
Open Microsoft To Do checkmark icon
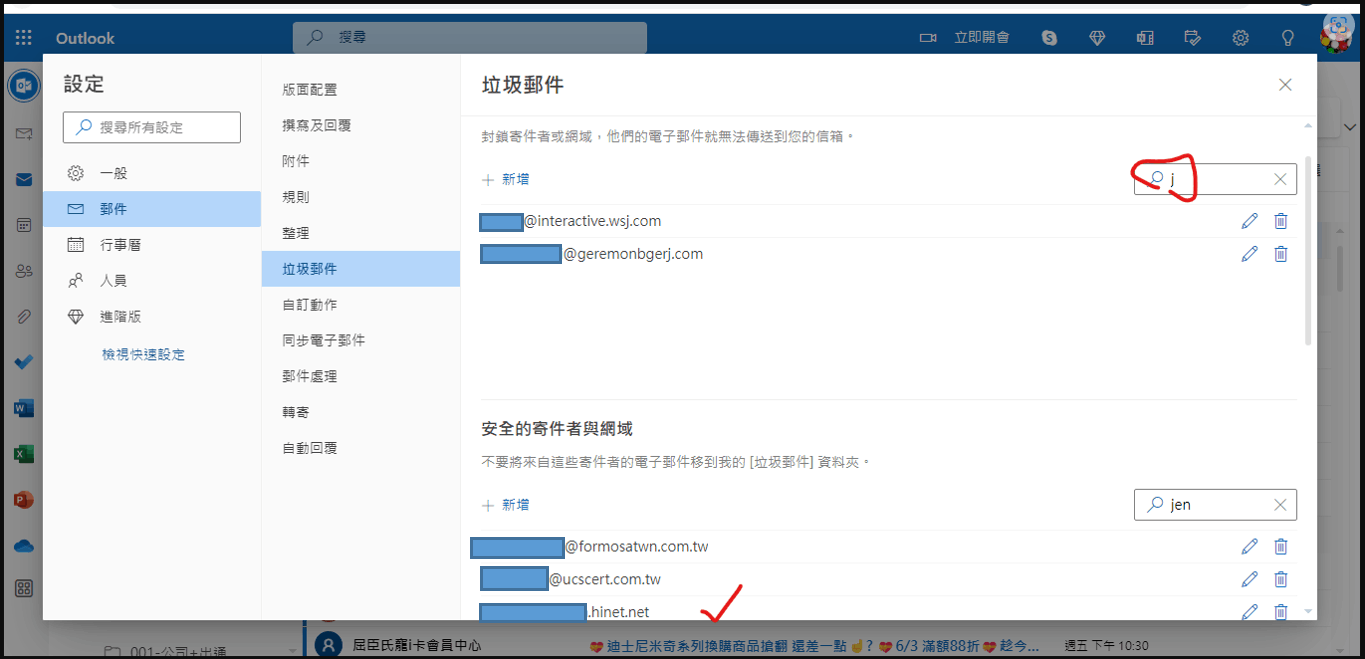[x=22, y=362]
